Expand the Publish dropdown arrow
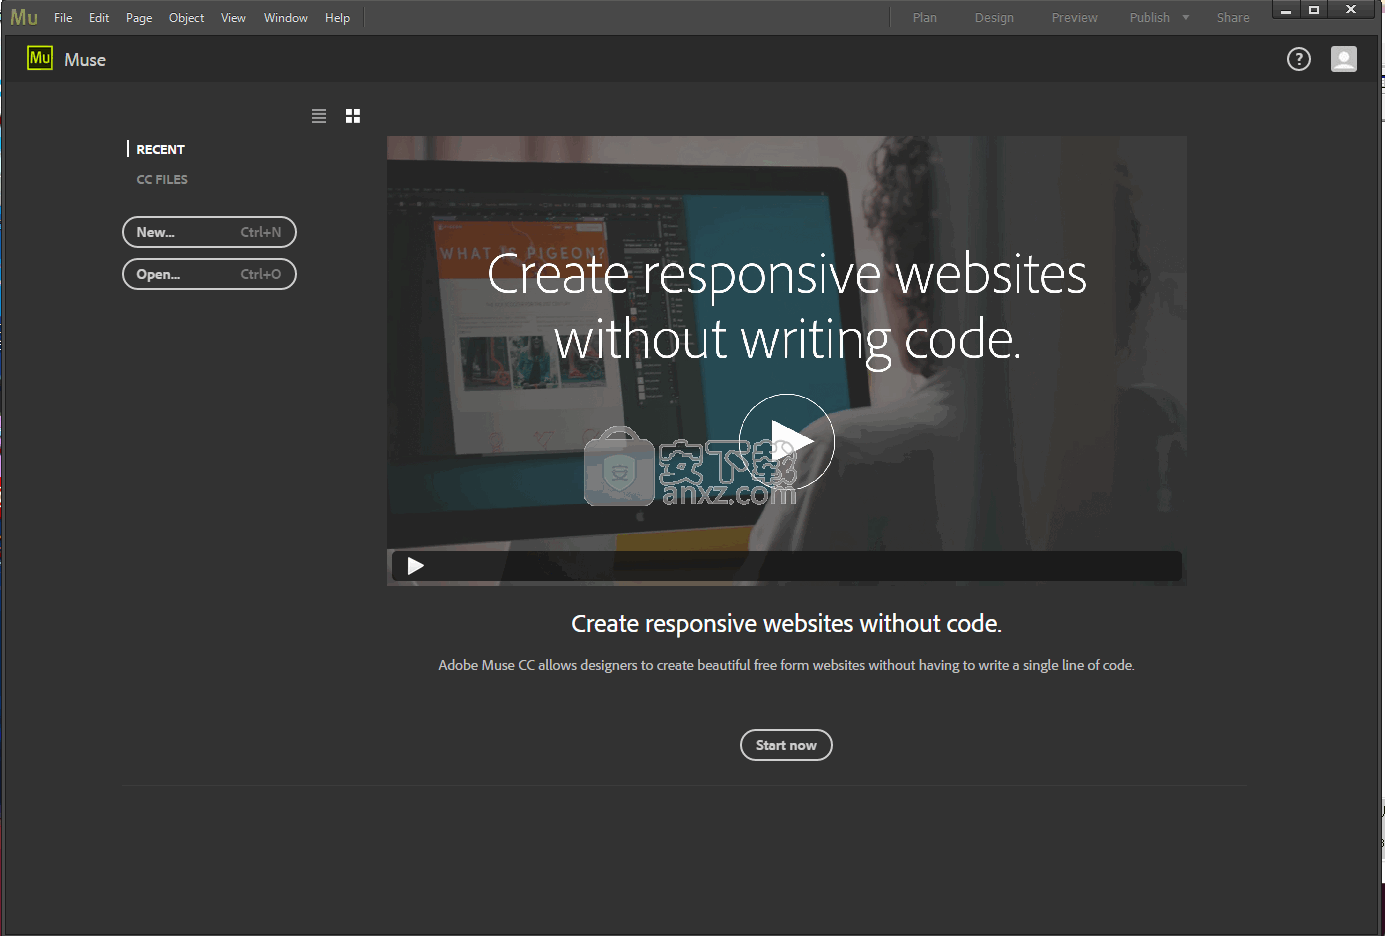This screenshot has height=936, width=1385. (x=1186, y=18)
